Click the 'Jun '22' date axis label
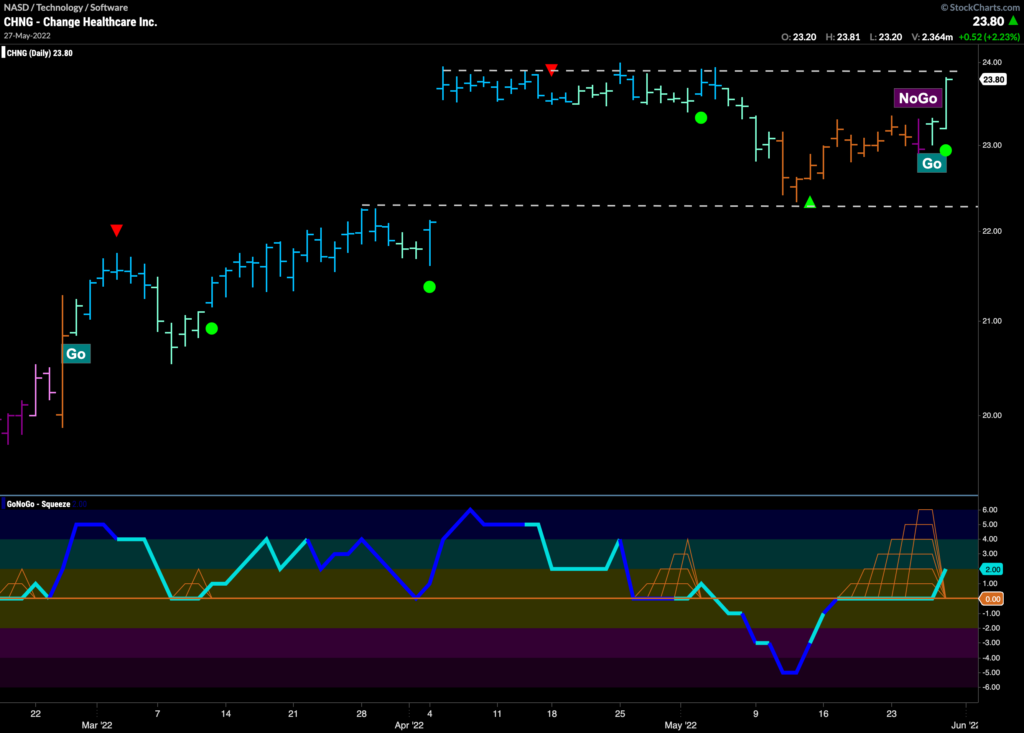Viewport: 1024px width, 733px height. click(x=965, y=725)
